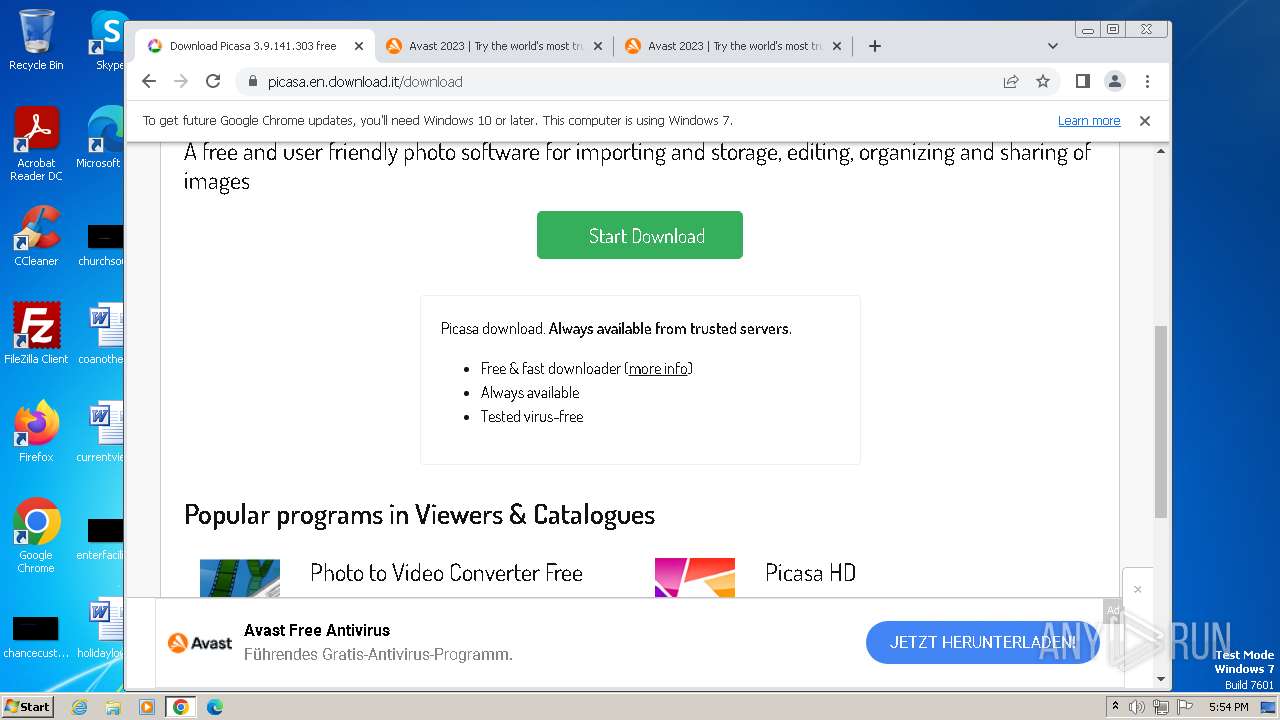Open the File Explorer taskbar icon

[x=113, y=707]
